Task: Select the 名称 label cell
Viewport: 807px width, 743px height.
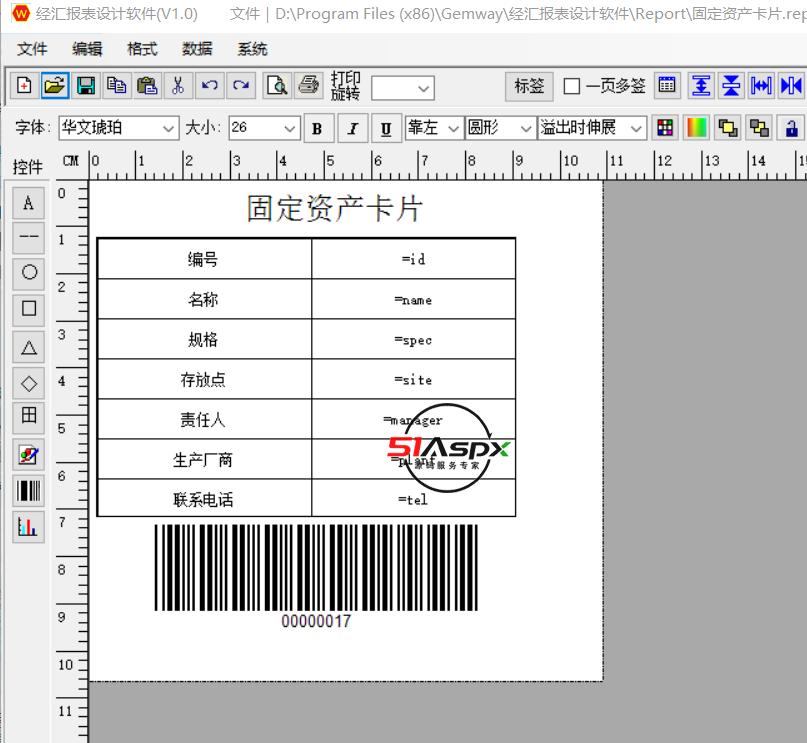Action: pyautogui.click(x=204, y=299)
